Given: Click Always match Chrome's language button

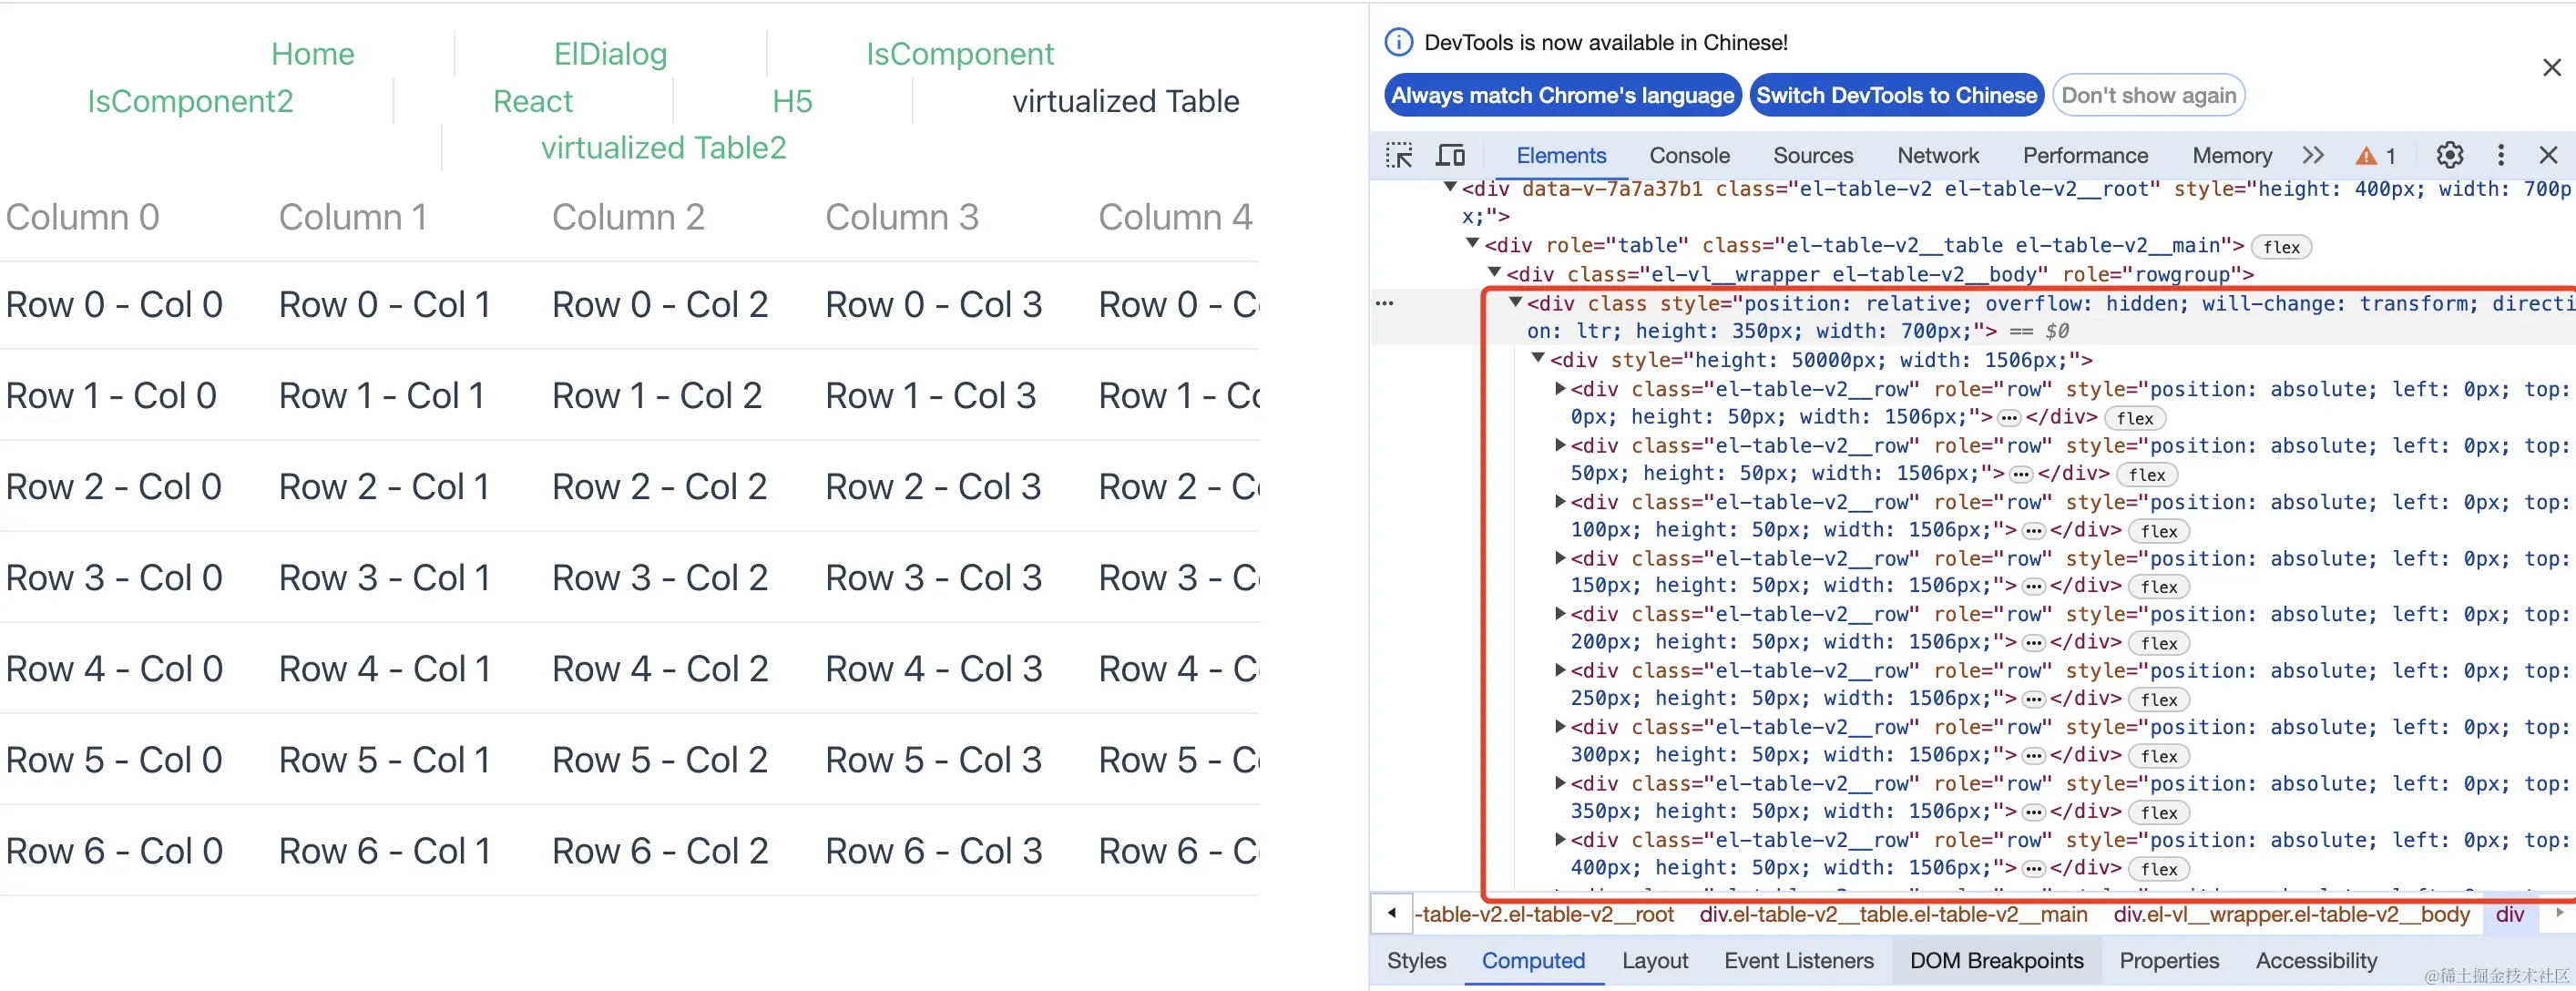Looking at the screenshot, I should [x=1562, y=95].
